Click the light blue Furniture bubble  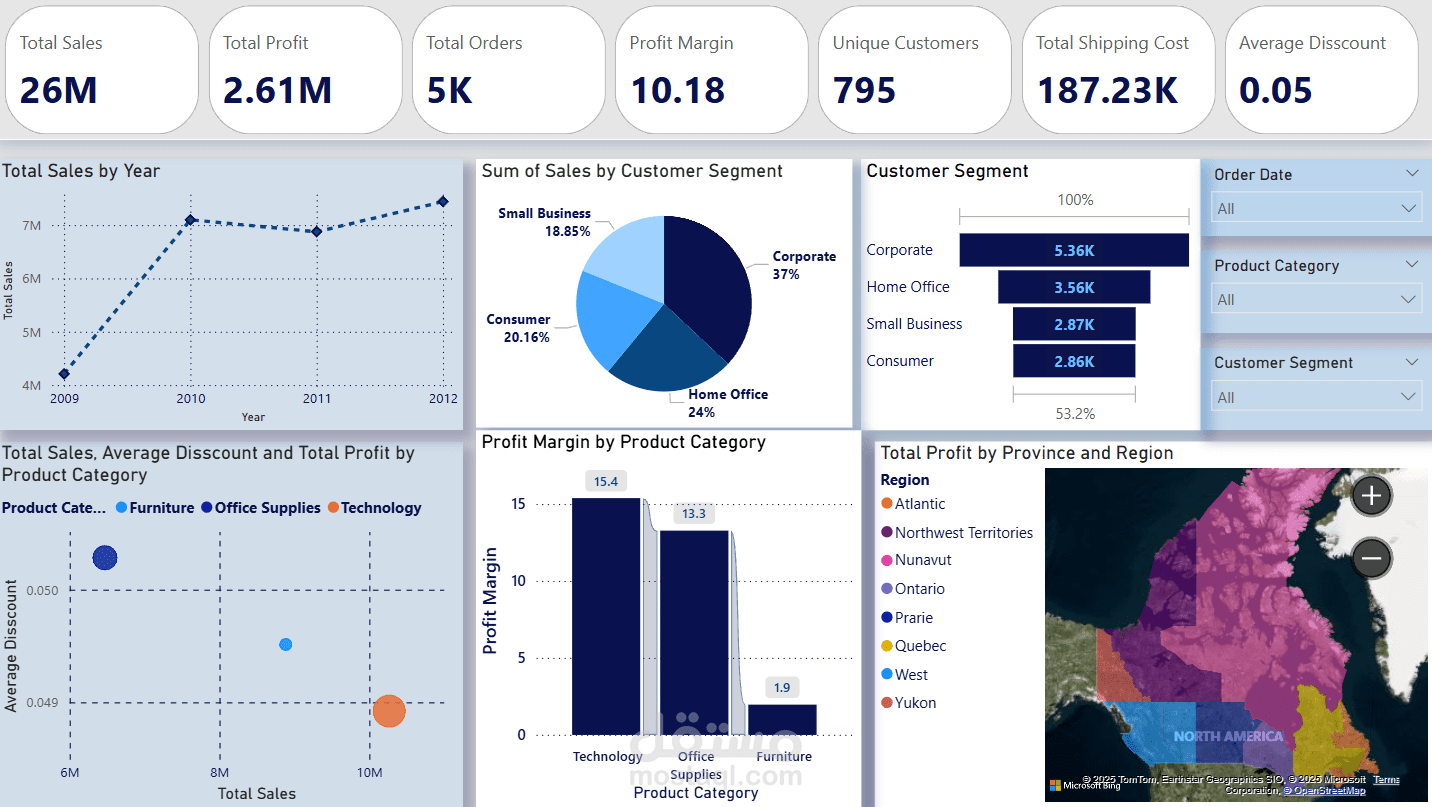(x=286, y=645)
